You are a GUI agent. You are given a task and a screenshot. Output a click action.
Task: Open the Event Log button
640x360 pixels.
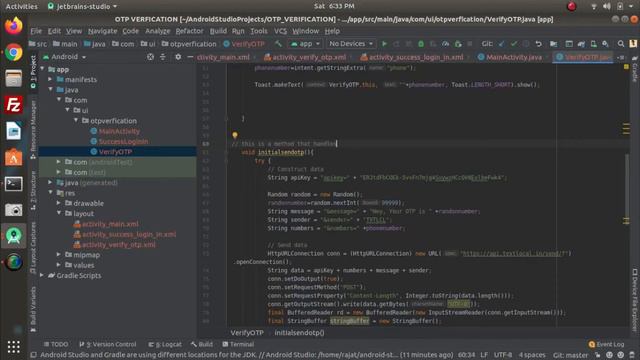(607, 344)
